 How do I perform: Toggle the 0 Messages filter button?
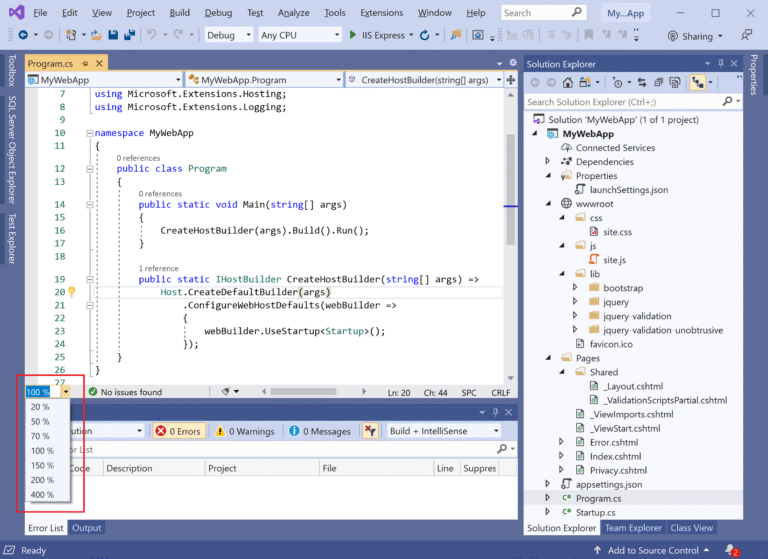(320, 431)
